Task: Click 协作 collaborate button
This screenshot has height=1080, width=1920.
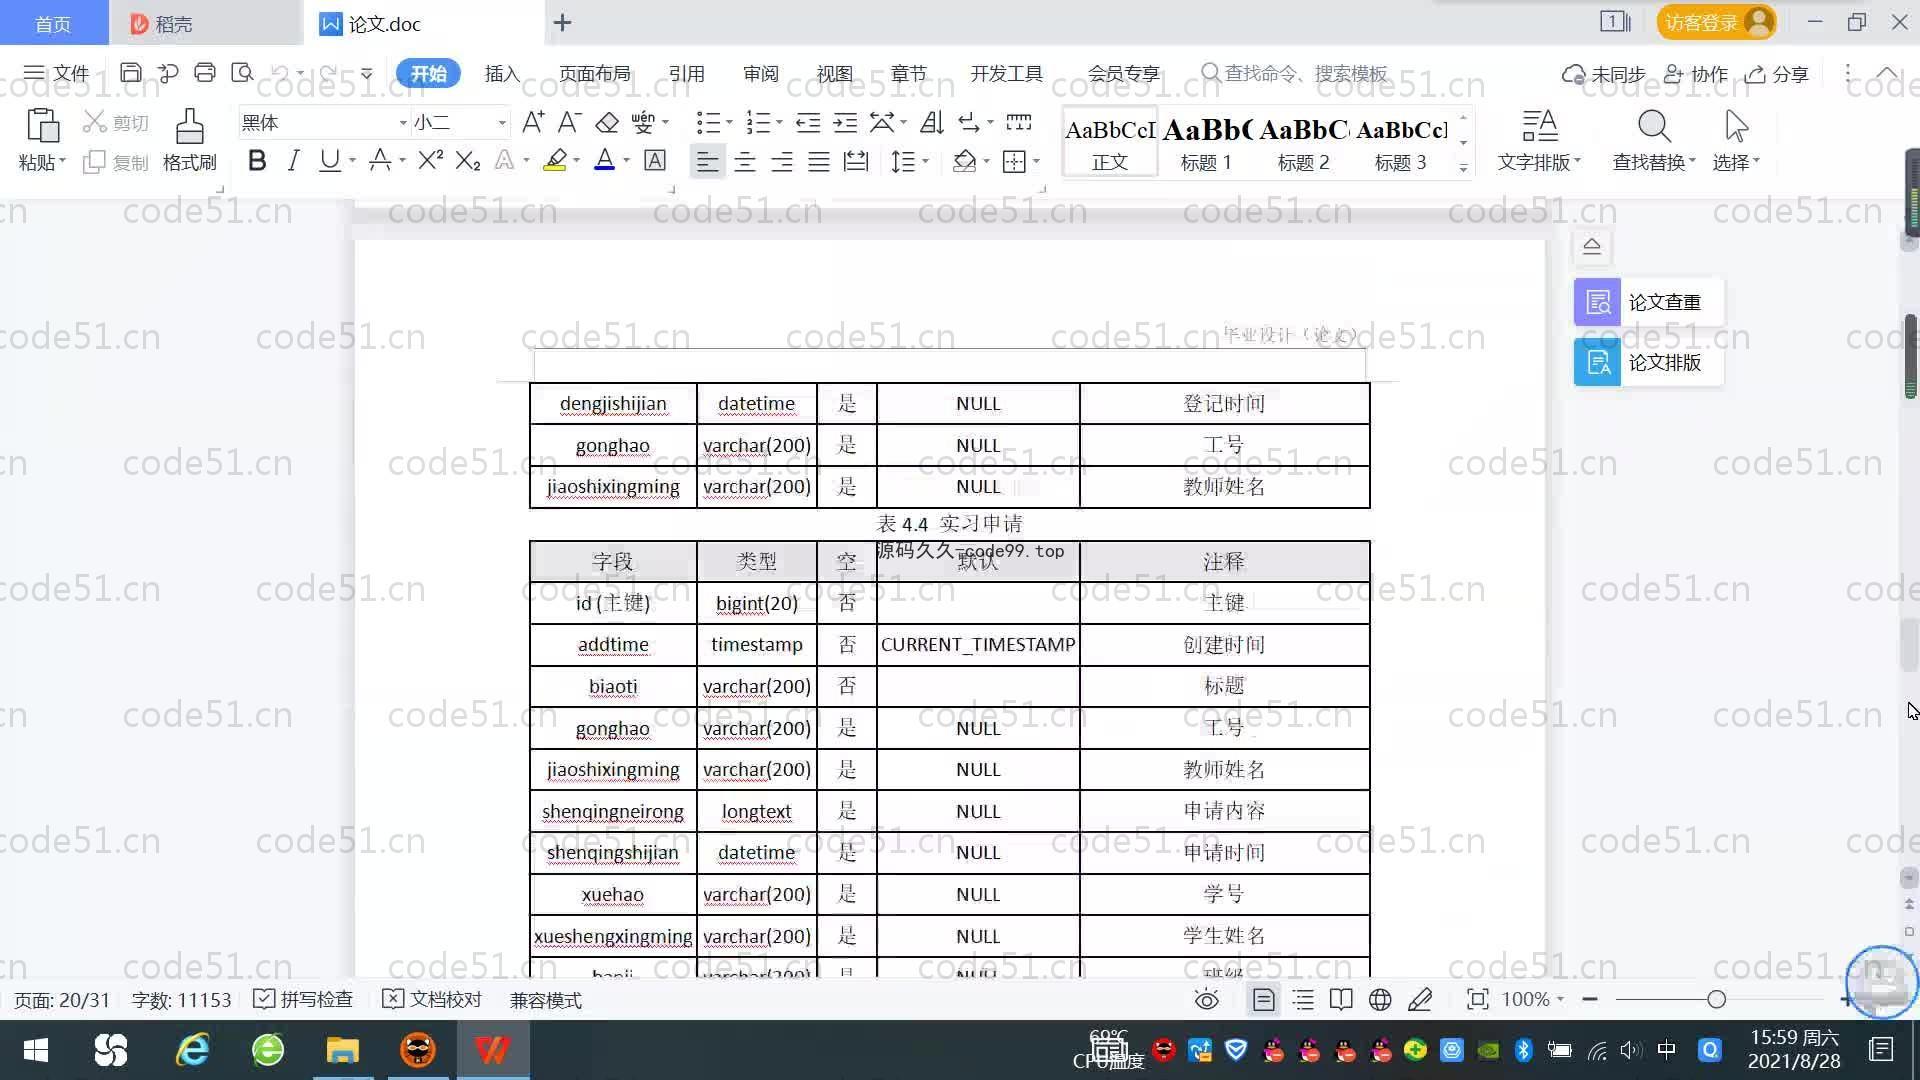Action: [1696, 73]
